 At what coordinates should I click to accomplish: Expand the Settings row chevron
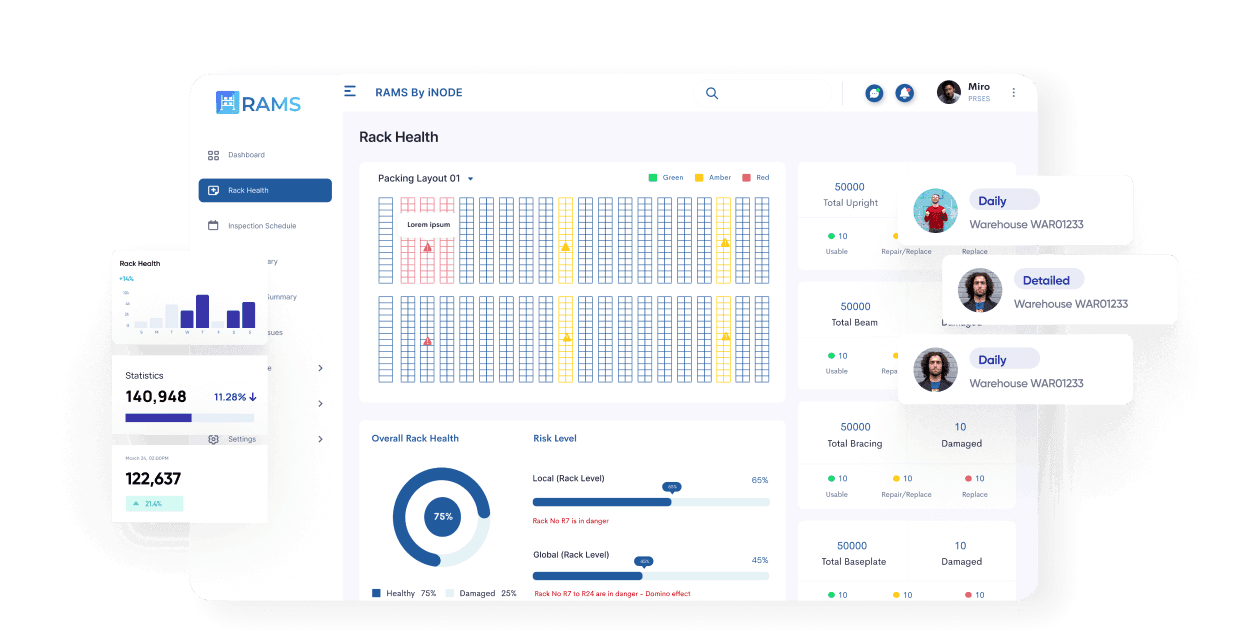click(x=320, y=439)
